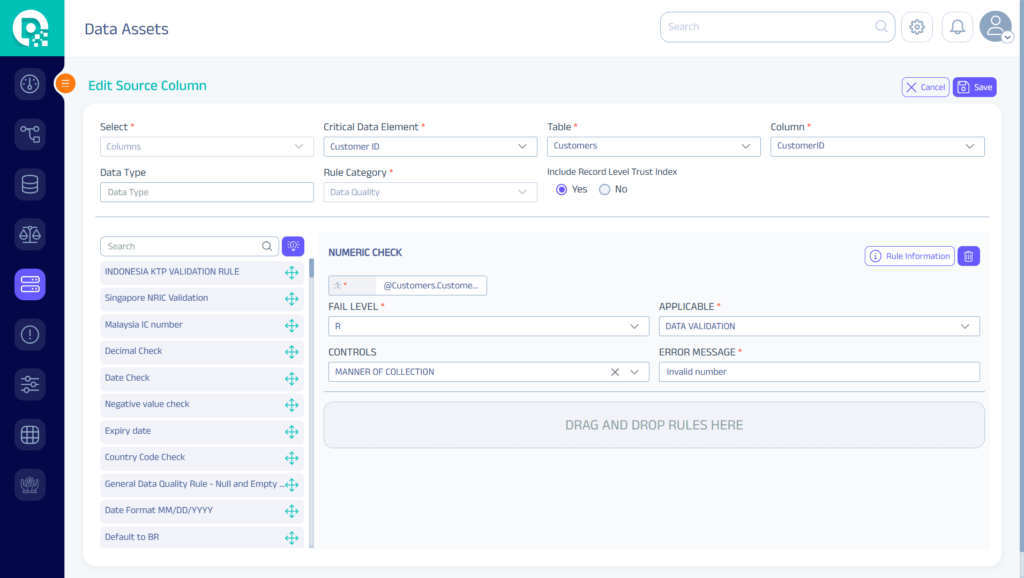The width and height of the screenshot is (1024, 578).
Task: Delete the Numeric Check rule with trash icon
Action: (x=968, y=256)
